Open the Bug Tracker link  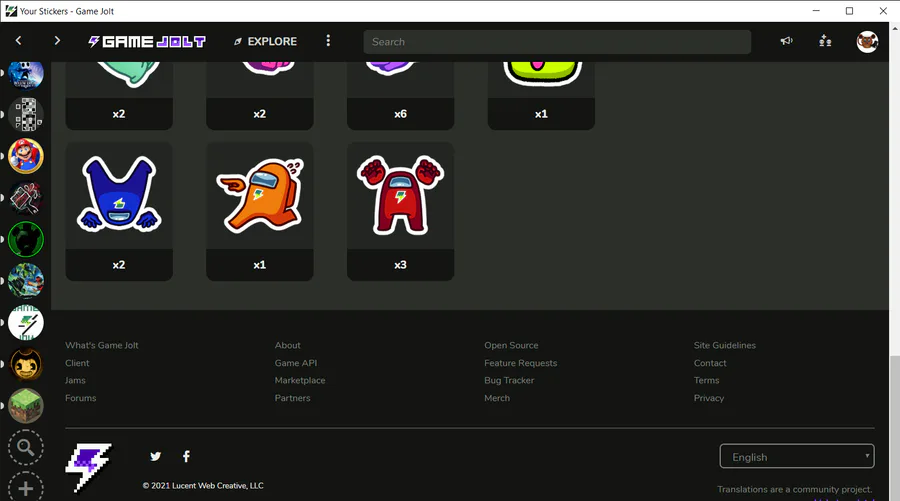click(509, 380)
